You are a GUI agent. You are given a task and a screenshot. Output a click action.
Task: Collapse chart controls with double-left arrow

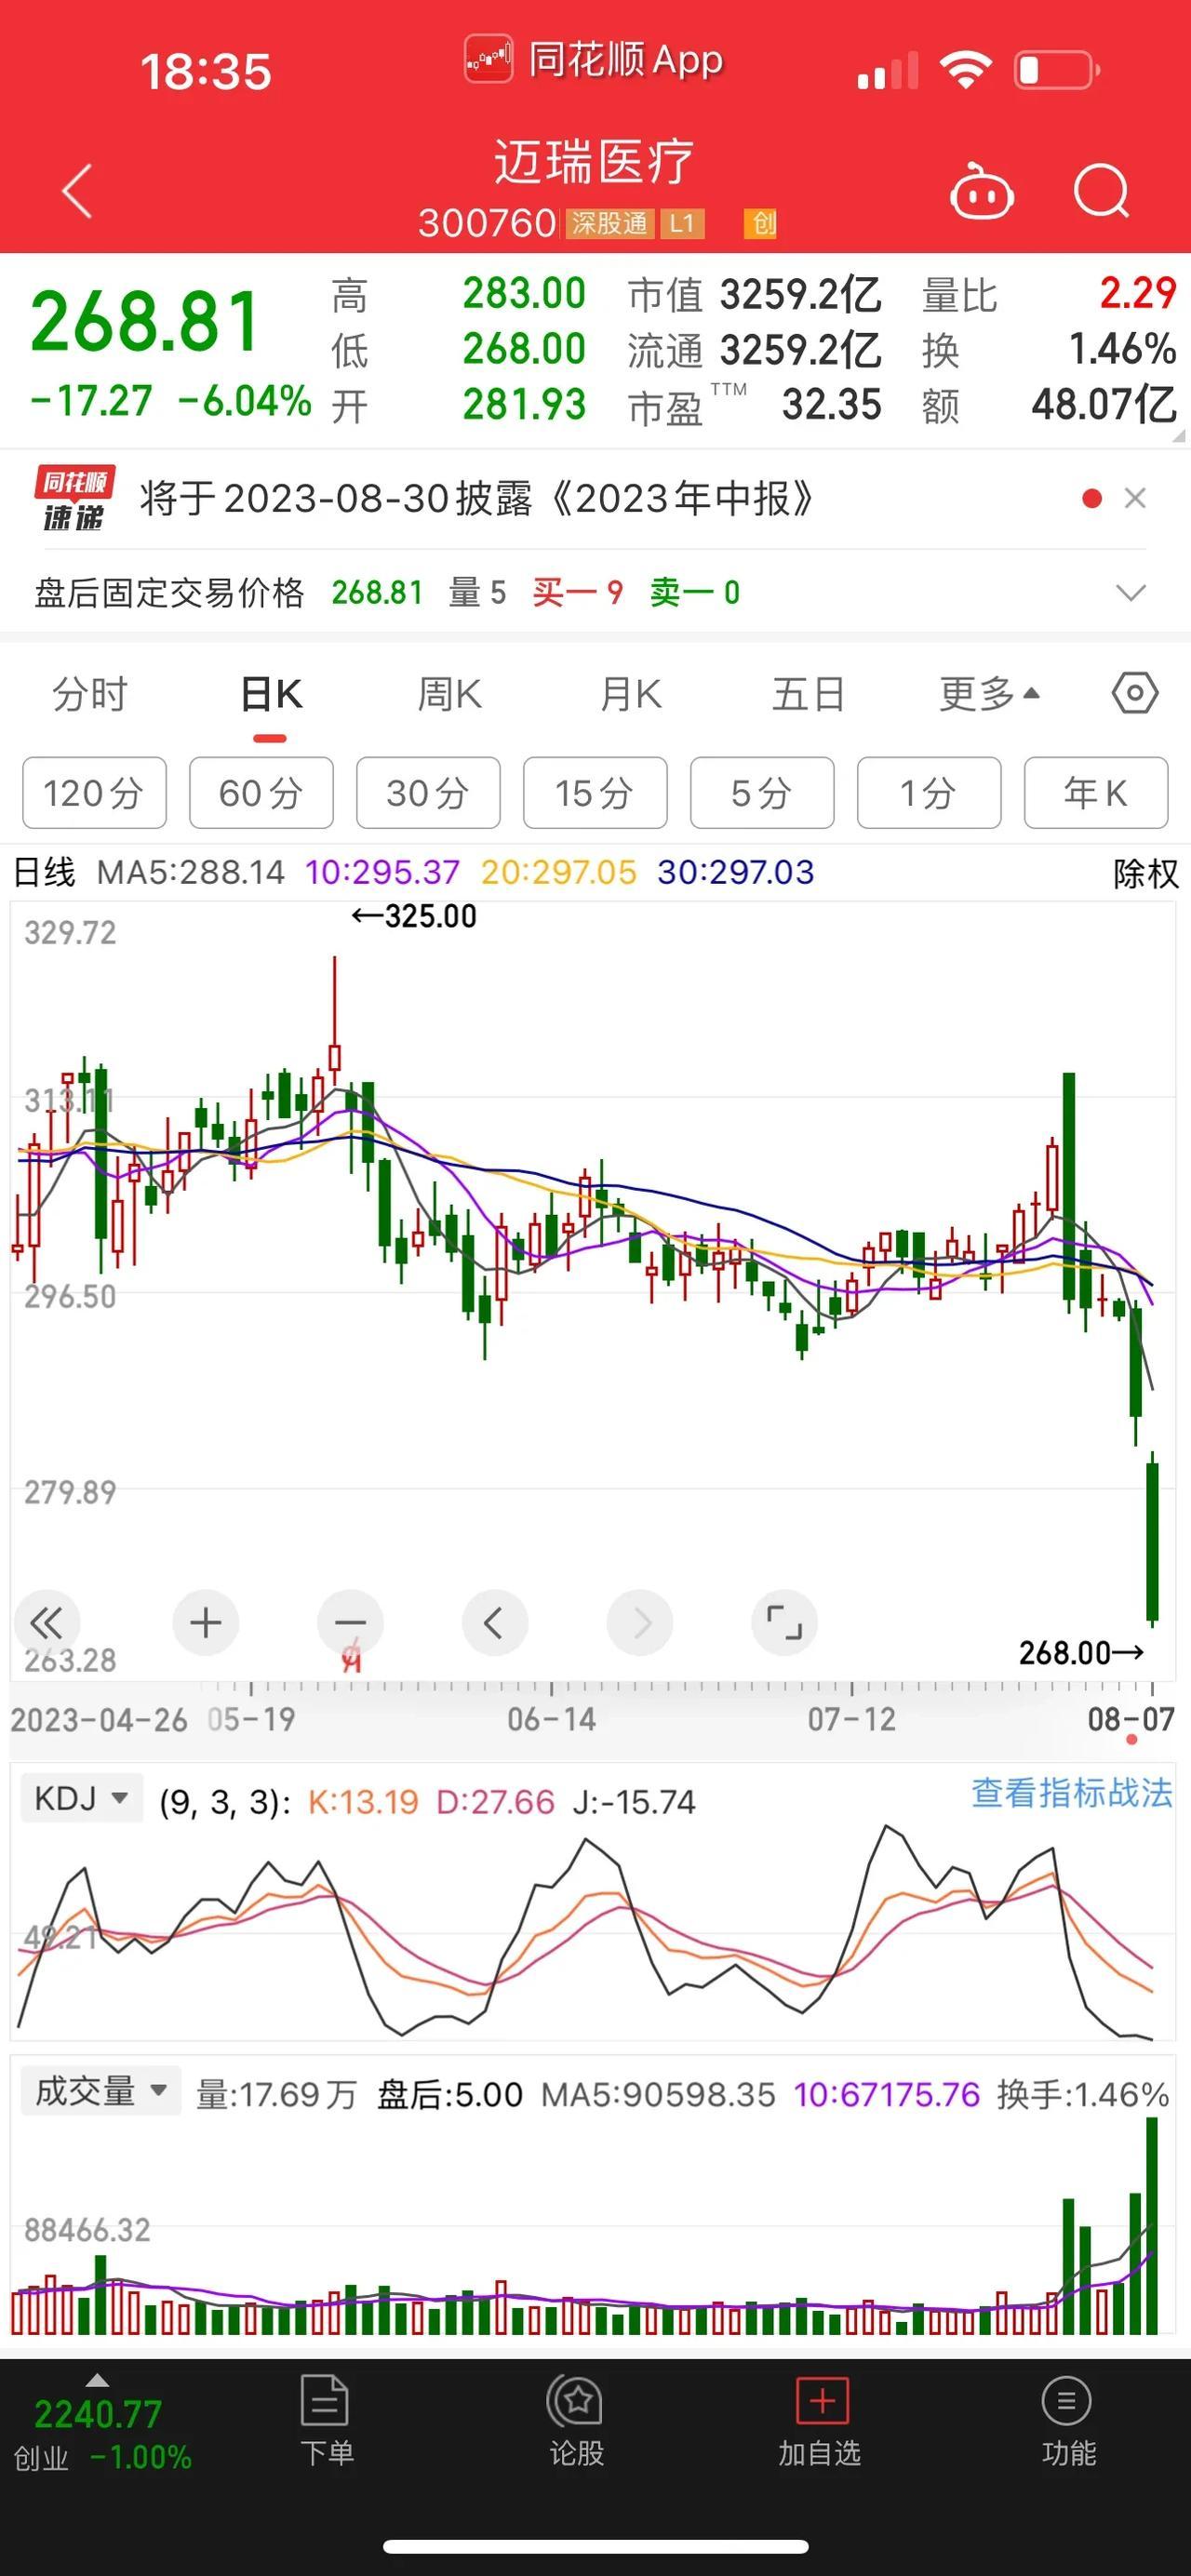tap(46, 1622)
